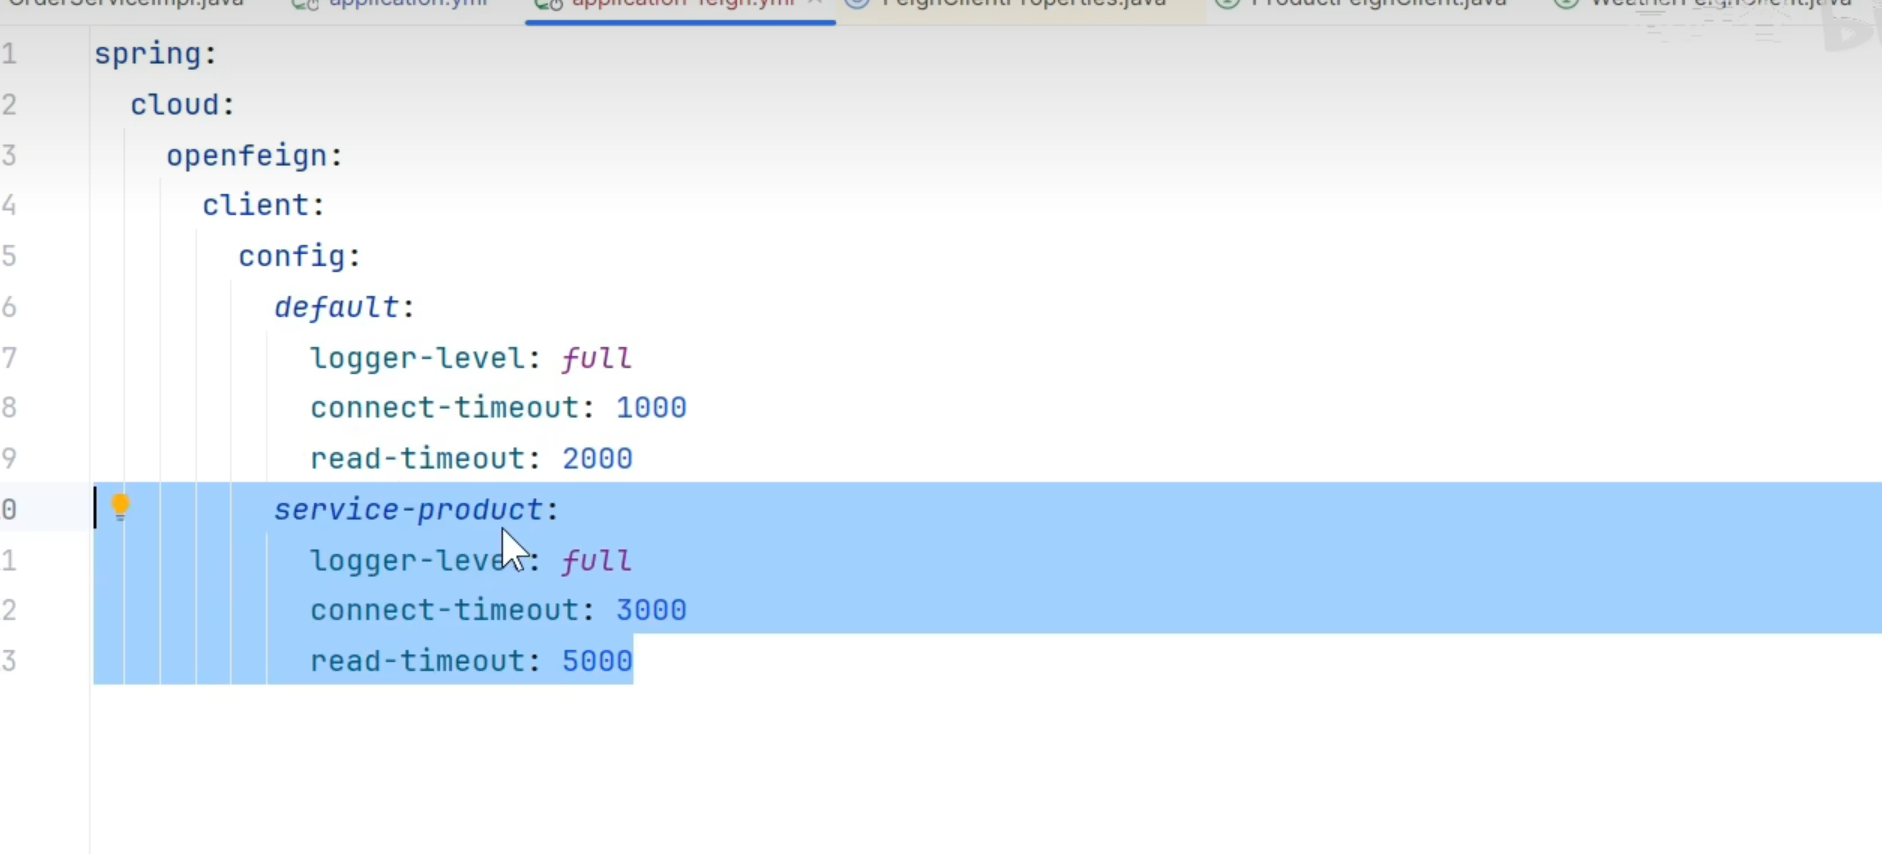Click the 'service-product' key
The height and width of the screenshot is (854, 1882).
[409, 510]
